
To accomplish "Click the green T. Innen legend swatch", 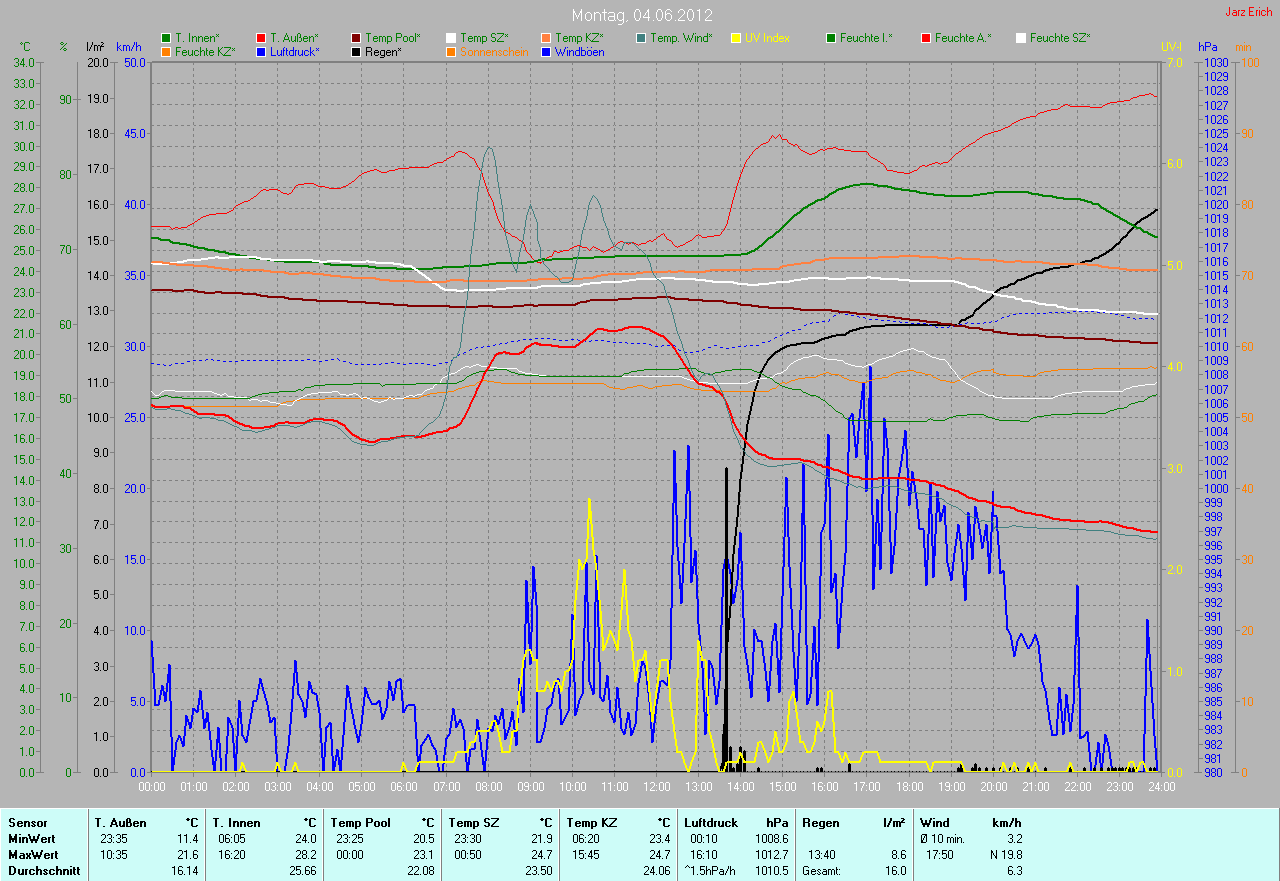I will click(166, 38).
